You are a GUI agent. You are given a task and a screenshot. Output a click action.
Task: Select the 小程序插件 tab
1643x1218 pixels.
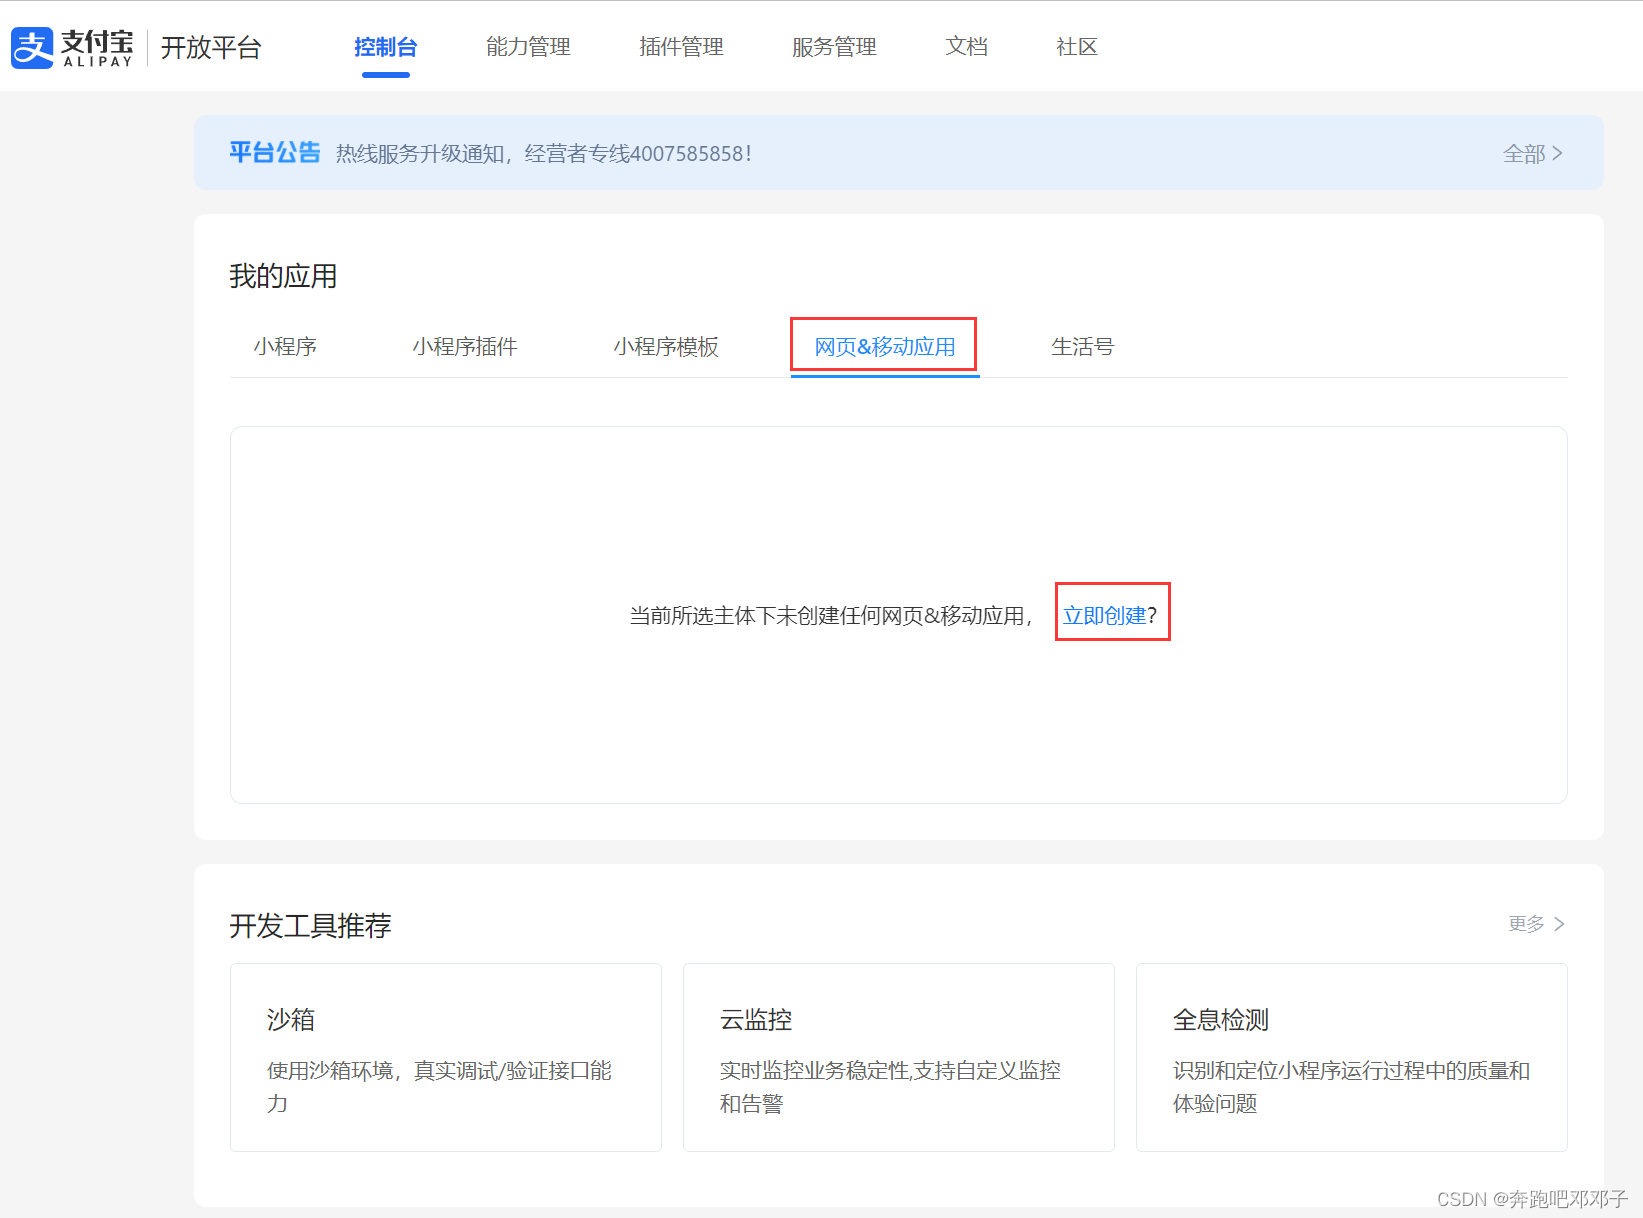click(465, 346)
